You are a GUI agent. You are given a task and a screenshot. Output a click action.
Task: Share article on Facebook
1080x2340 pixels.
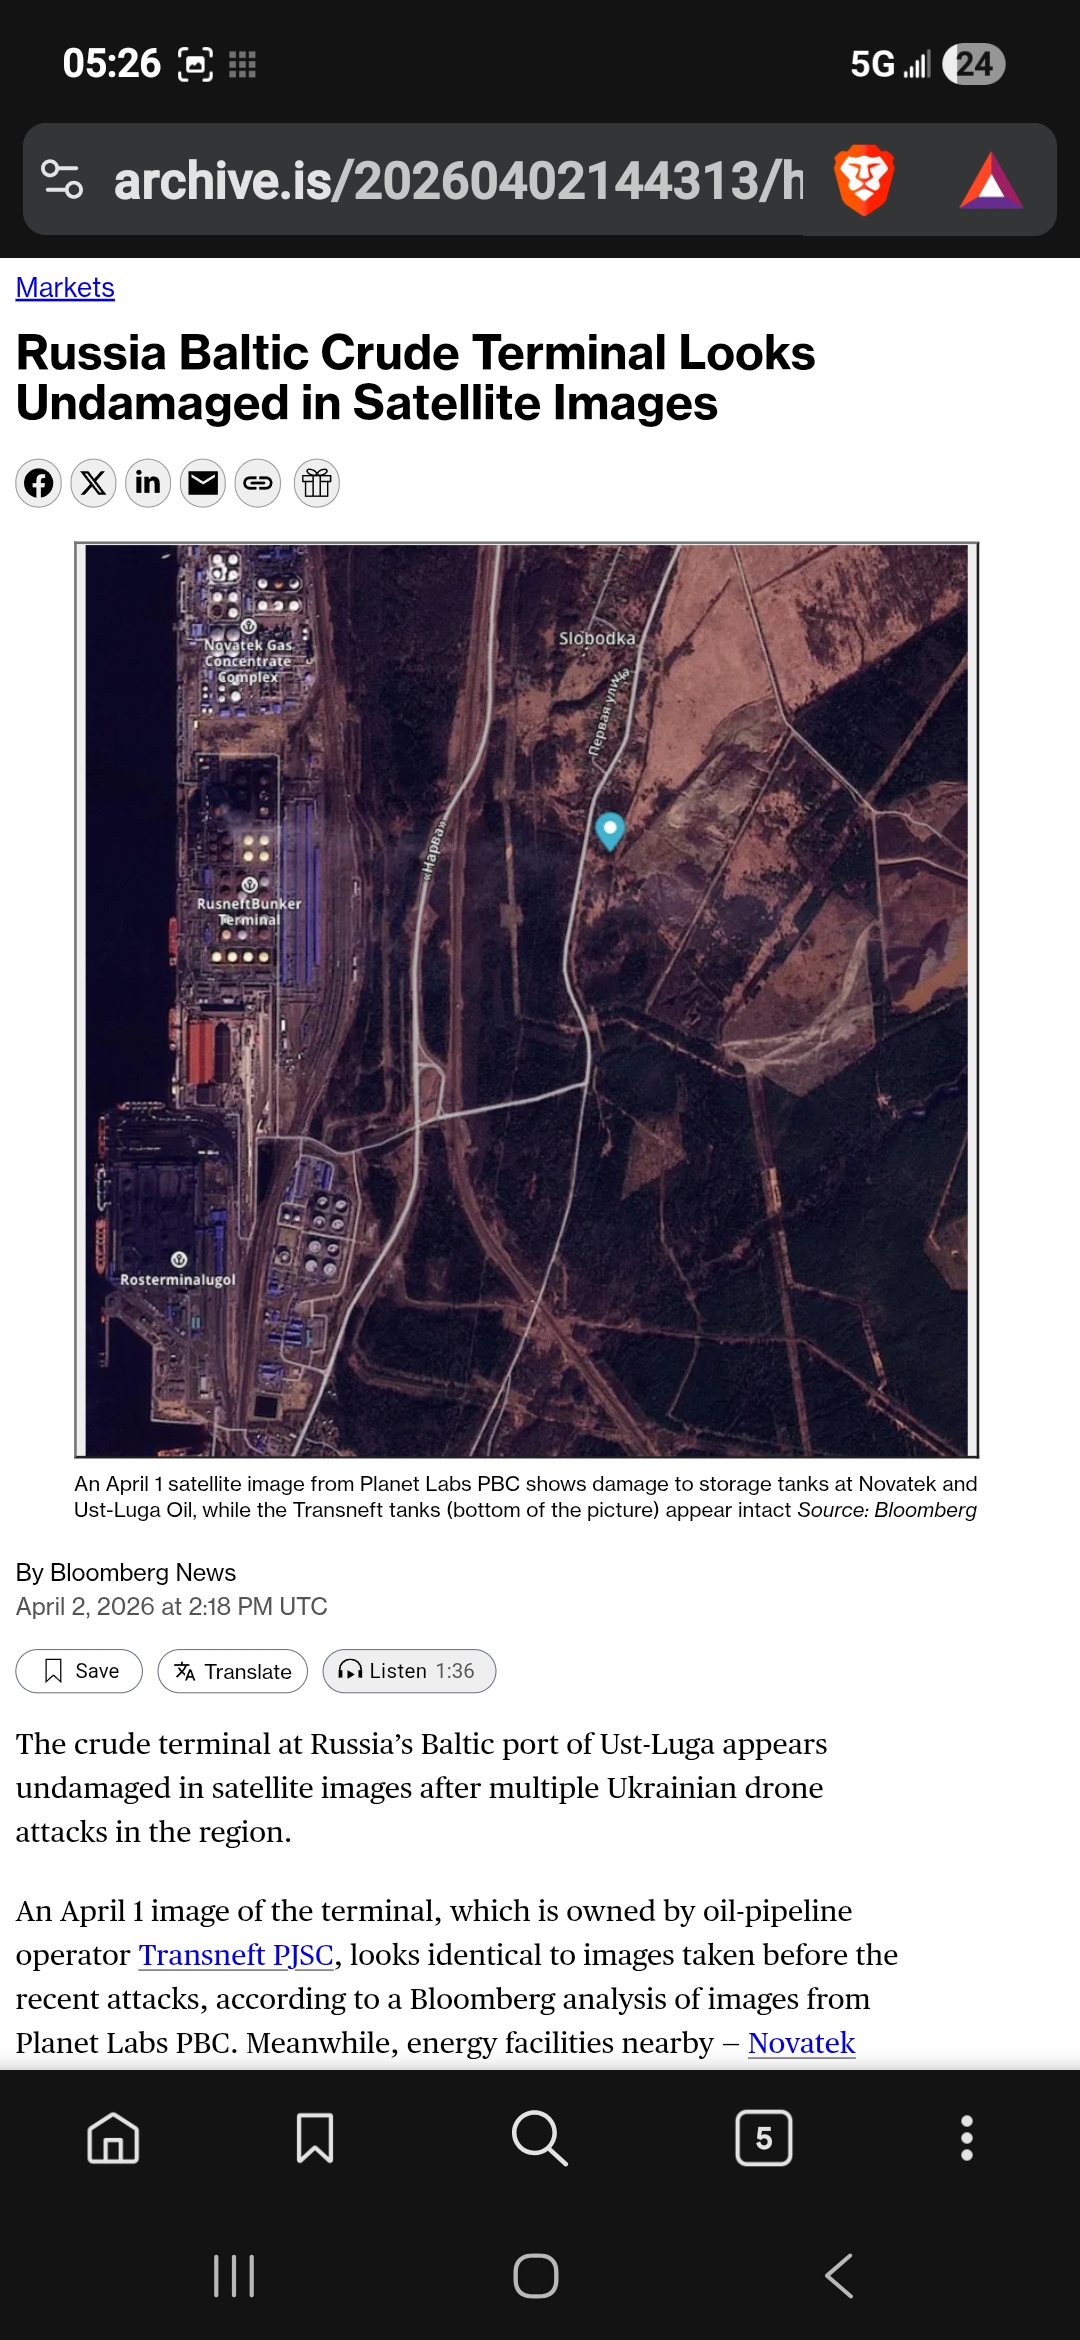pyautogui.click(x=39, y=484)
